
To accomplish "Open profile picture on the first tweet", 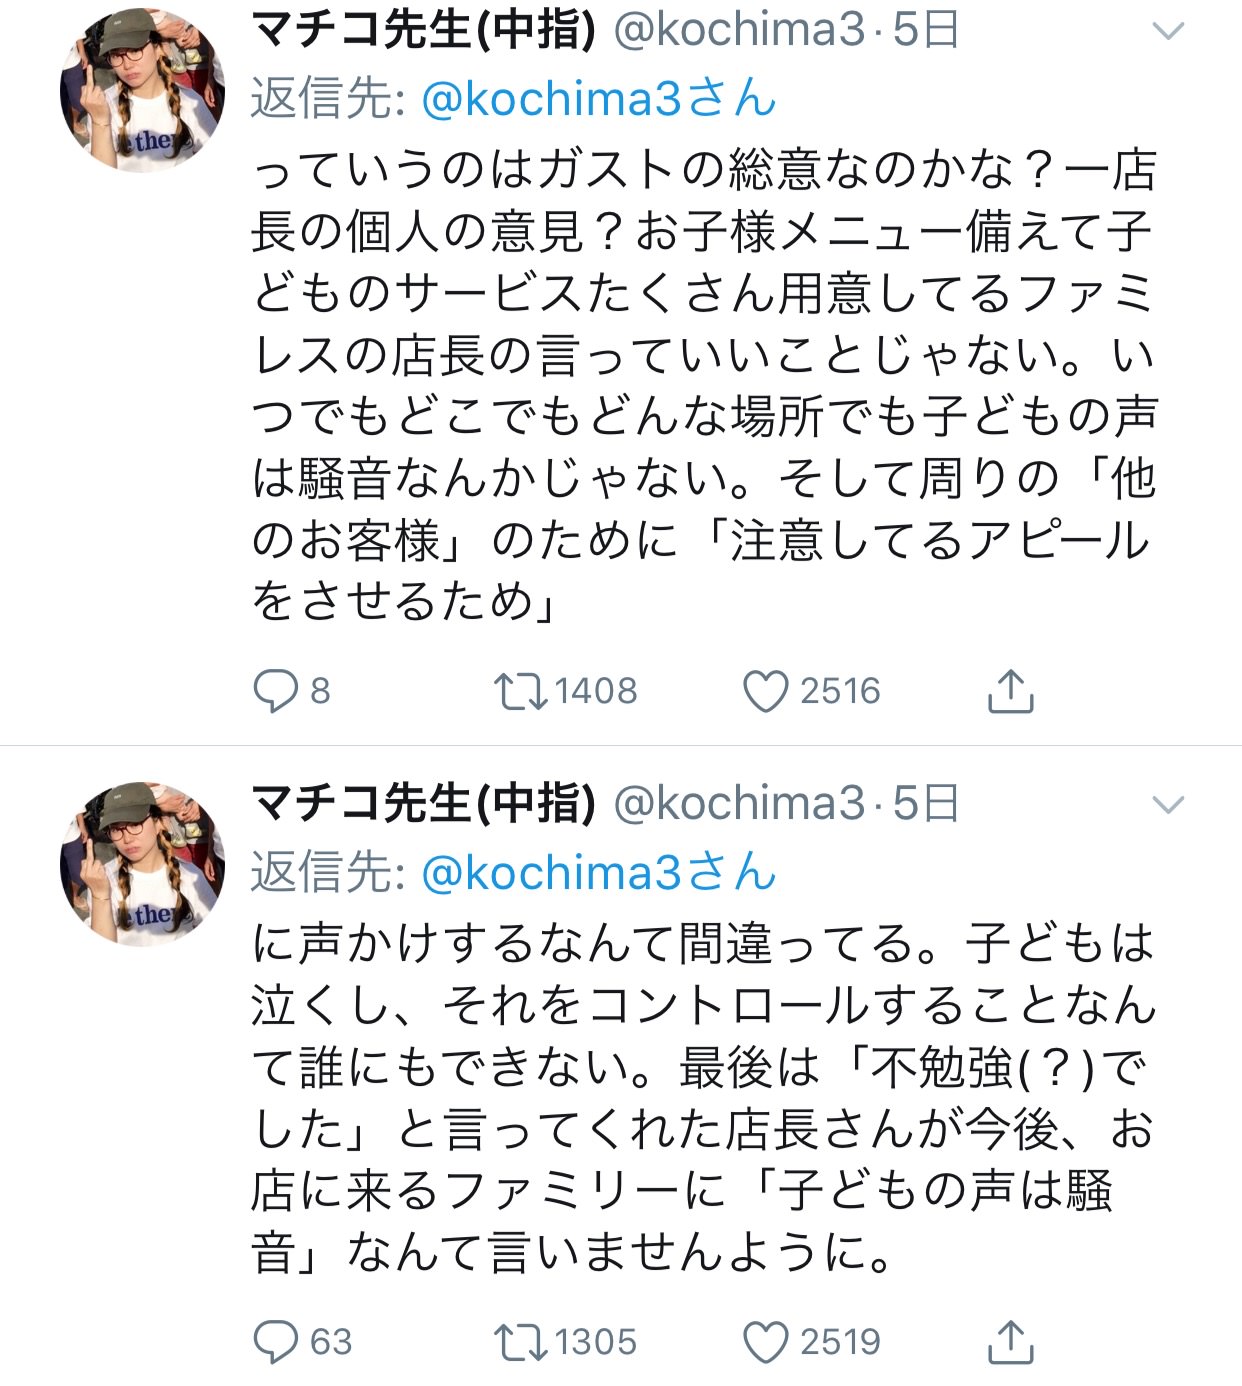I will pos(142,91).
